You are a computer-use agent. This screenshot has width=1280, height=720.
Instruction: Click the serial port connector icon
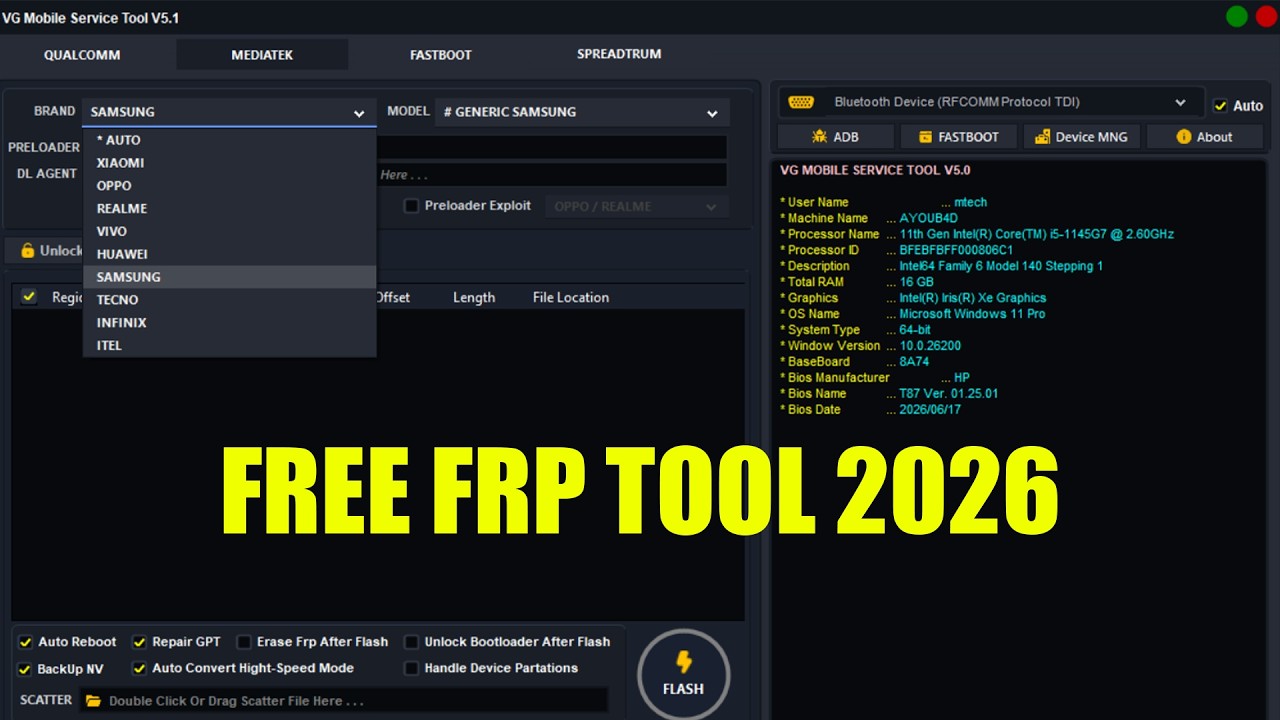801,102
